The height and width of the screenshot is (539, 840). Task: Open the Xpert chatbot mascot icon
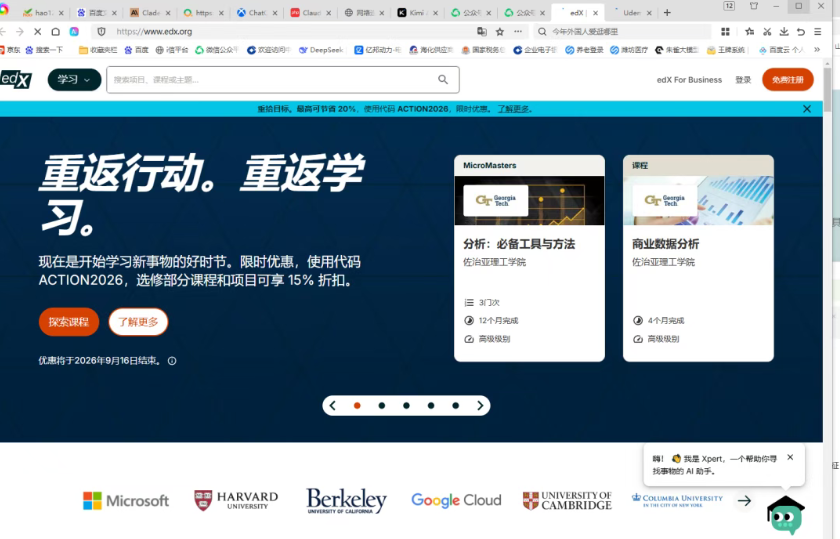[x=785, y=515]
